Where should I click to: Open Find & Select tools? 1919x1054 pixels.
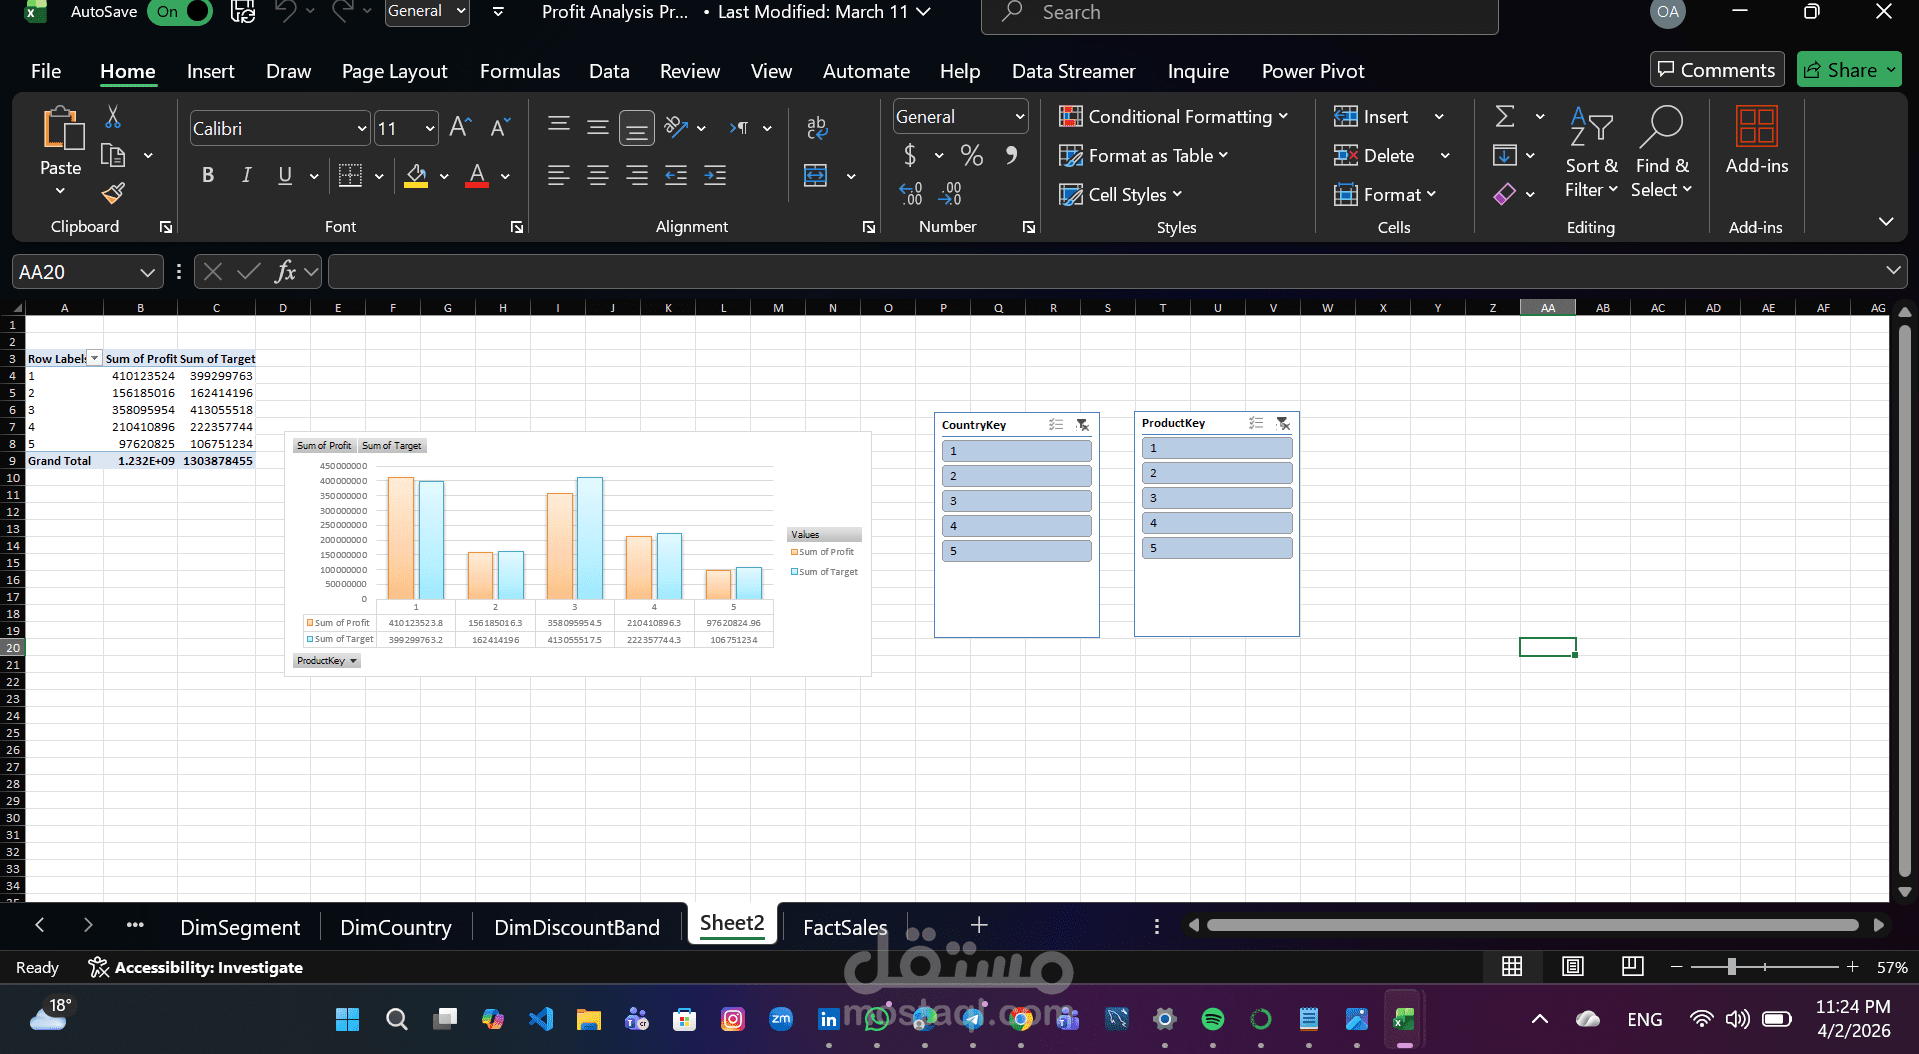point(1660,152)
